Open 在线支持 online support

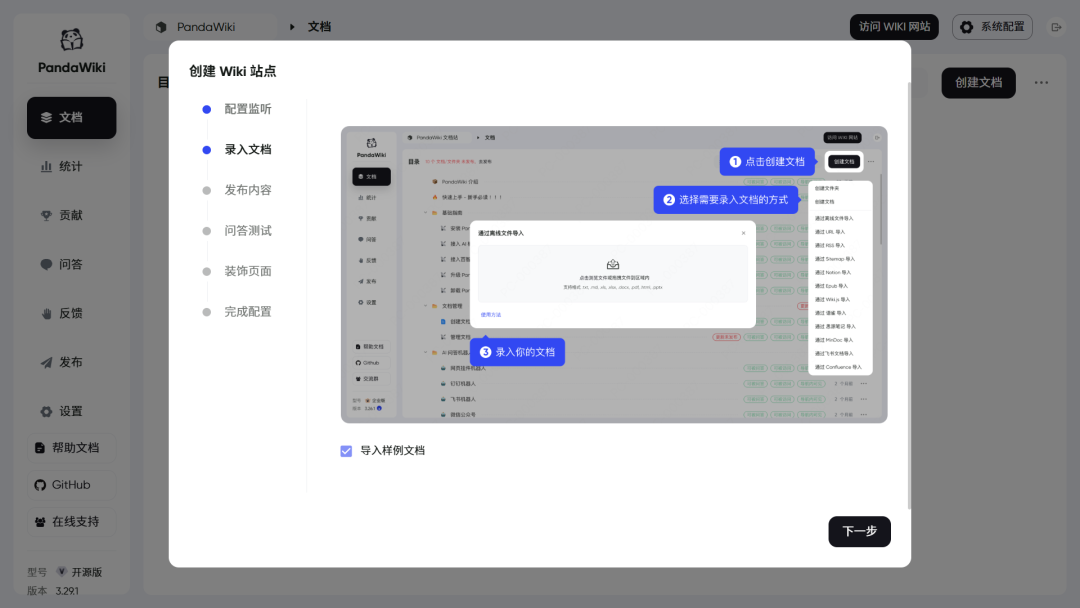(72, 522)
